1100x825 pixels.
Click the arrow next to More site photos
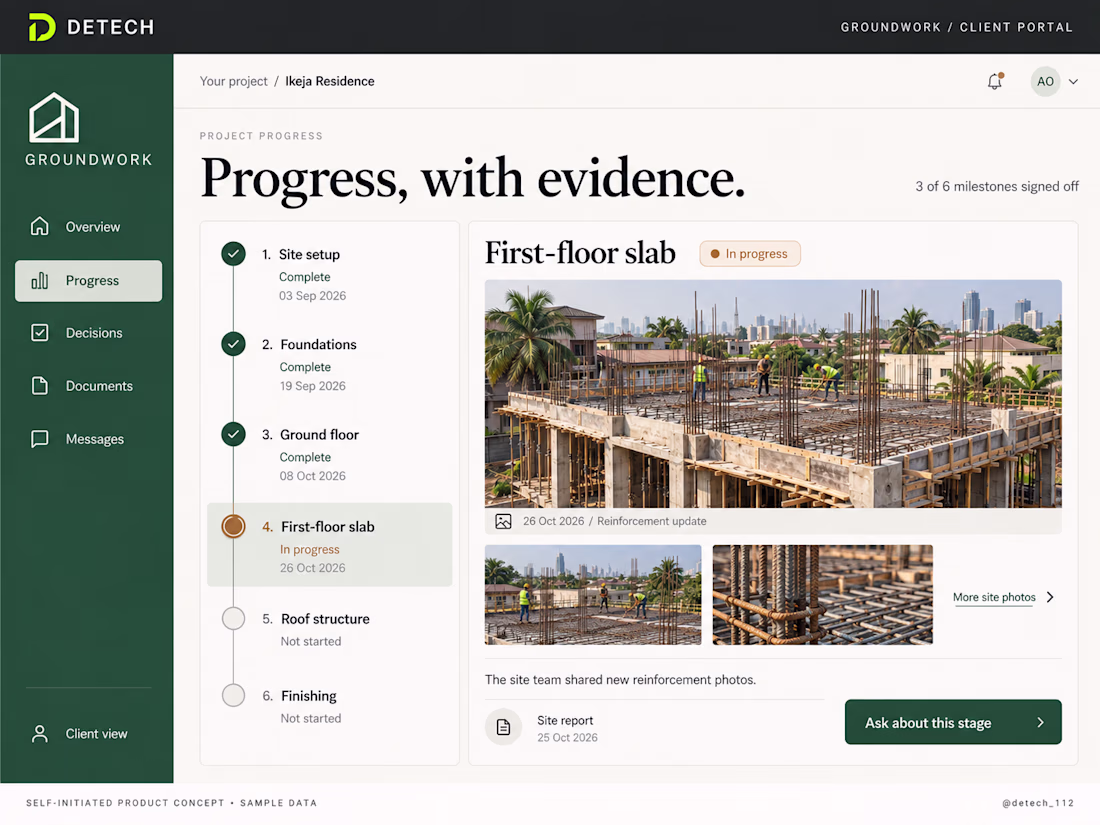click(x=1050, y=597)
